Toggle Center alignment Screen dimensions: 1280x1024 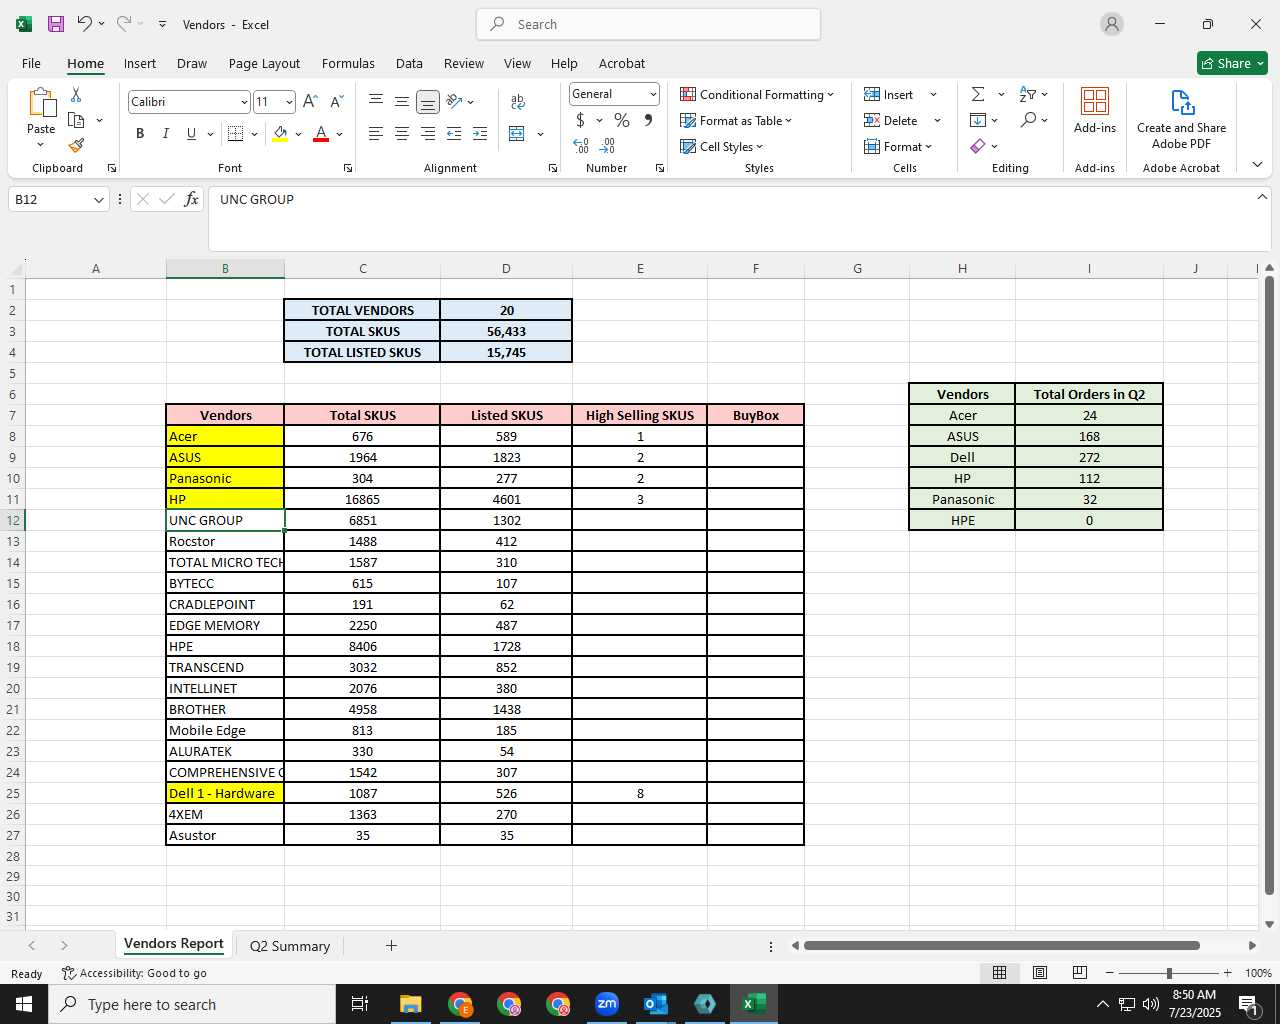pos(402,134)
